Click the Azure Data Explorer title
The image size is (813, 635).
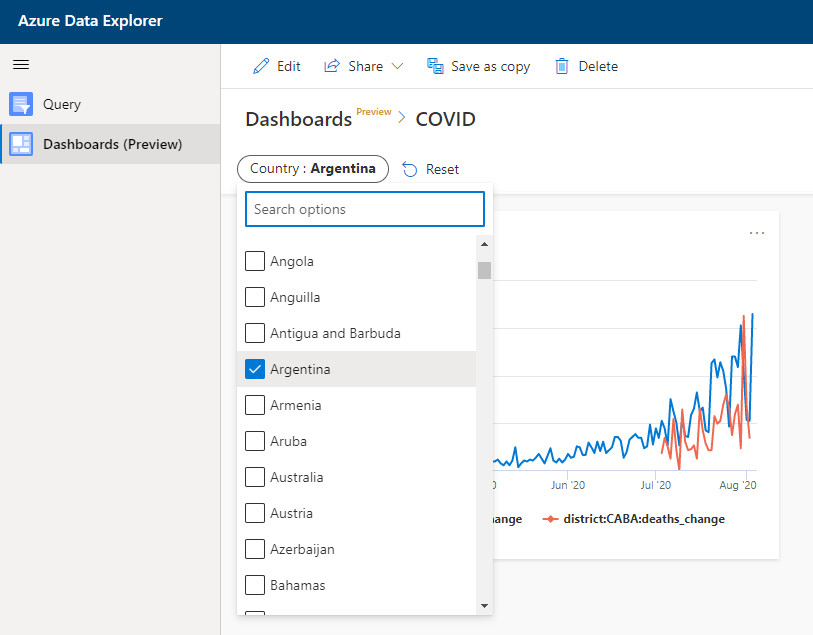(90, 21)
